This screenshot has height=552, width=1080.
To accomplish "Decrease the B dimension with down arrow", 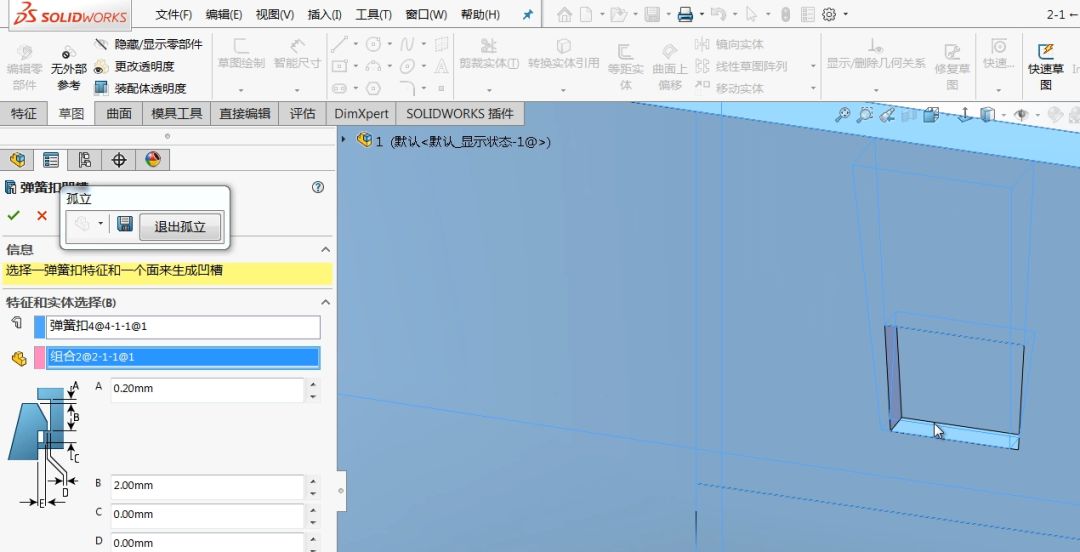I will (313, 492).
